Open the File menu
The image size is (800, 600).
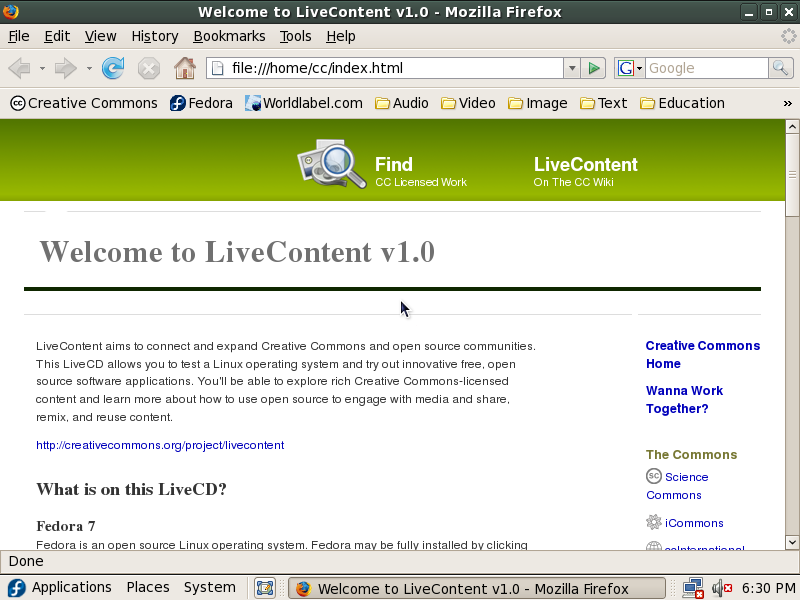click(x=19, y=36)
